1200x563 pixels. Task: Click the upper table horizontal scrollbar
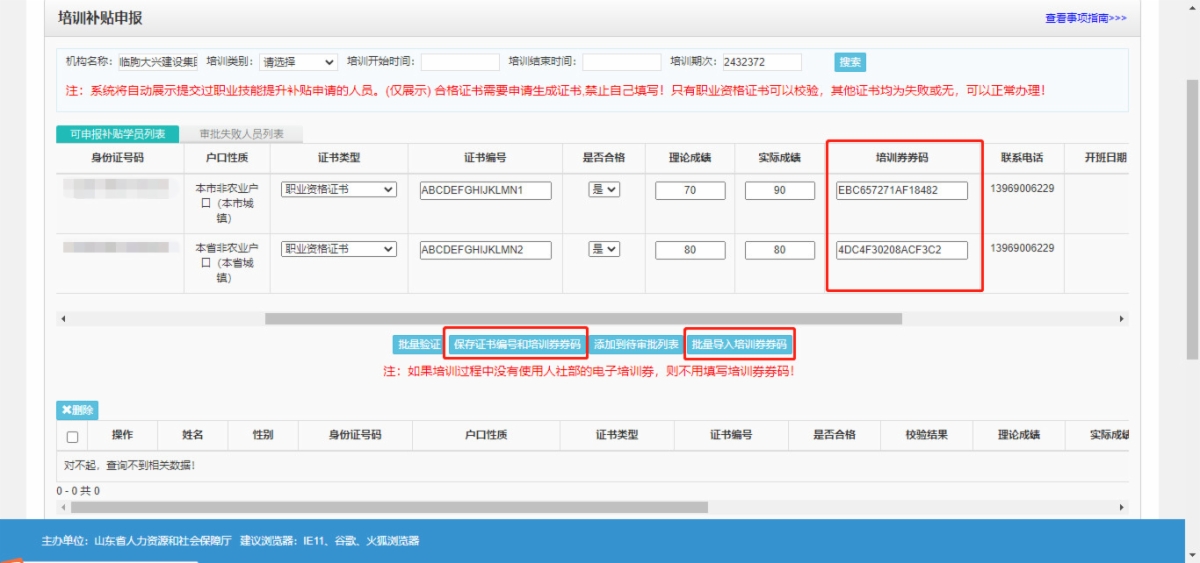pyautogui.click(x=583, y=319)
